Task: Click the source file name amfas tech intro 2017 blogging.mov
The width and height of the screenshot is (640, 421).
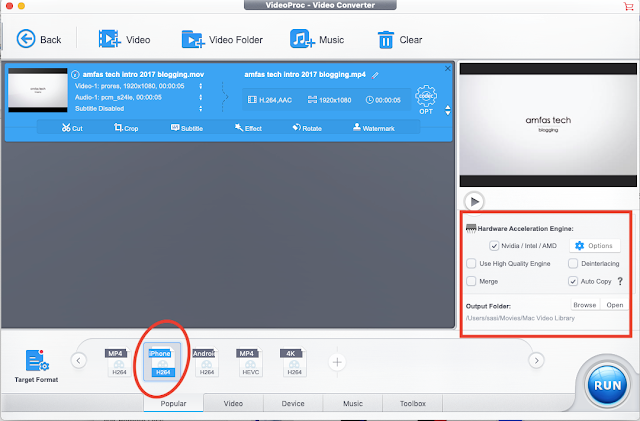Action: (143, 74)
